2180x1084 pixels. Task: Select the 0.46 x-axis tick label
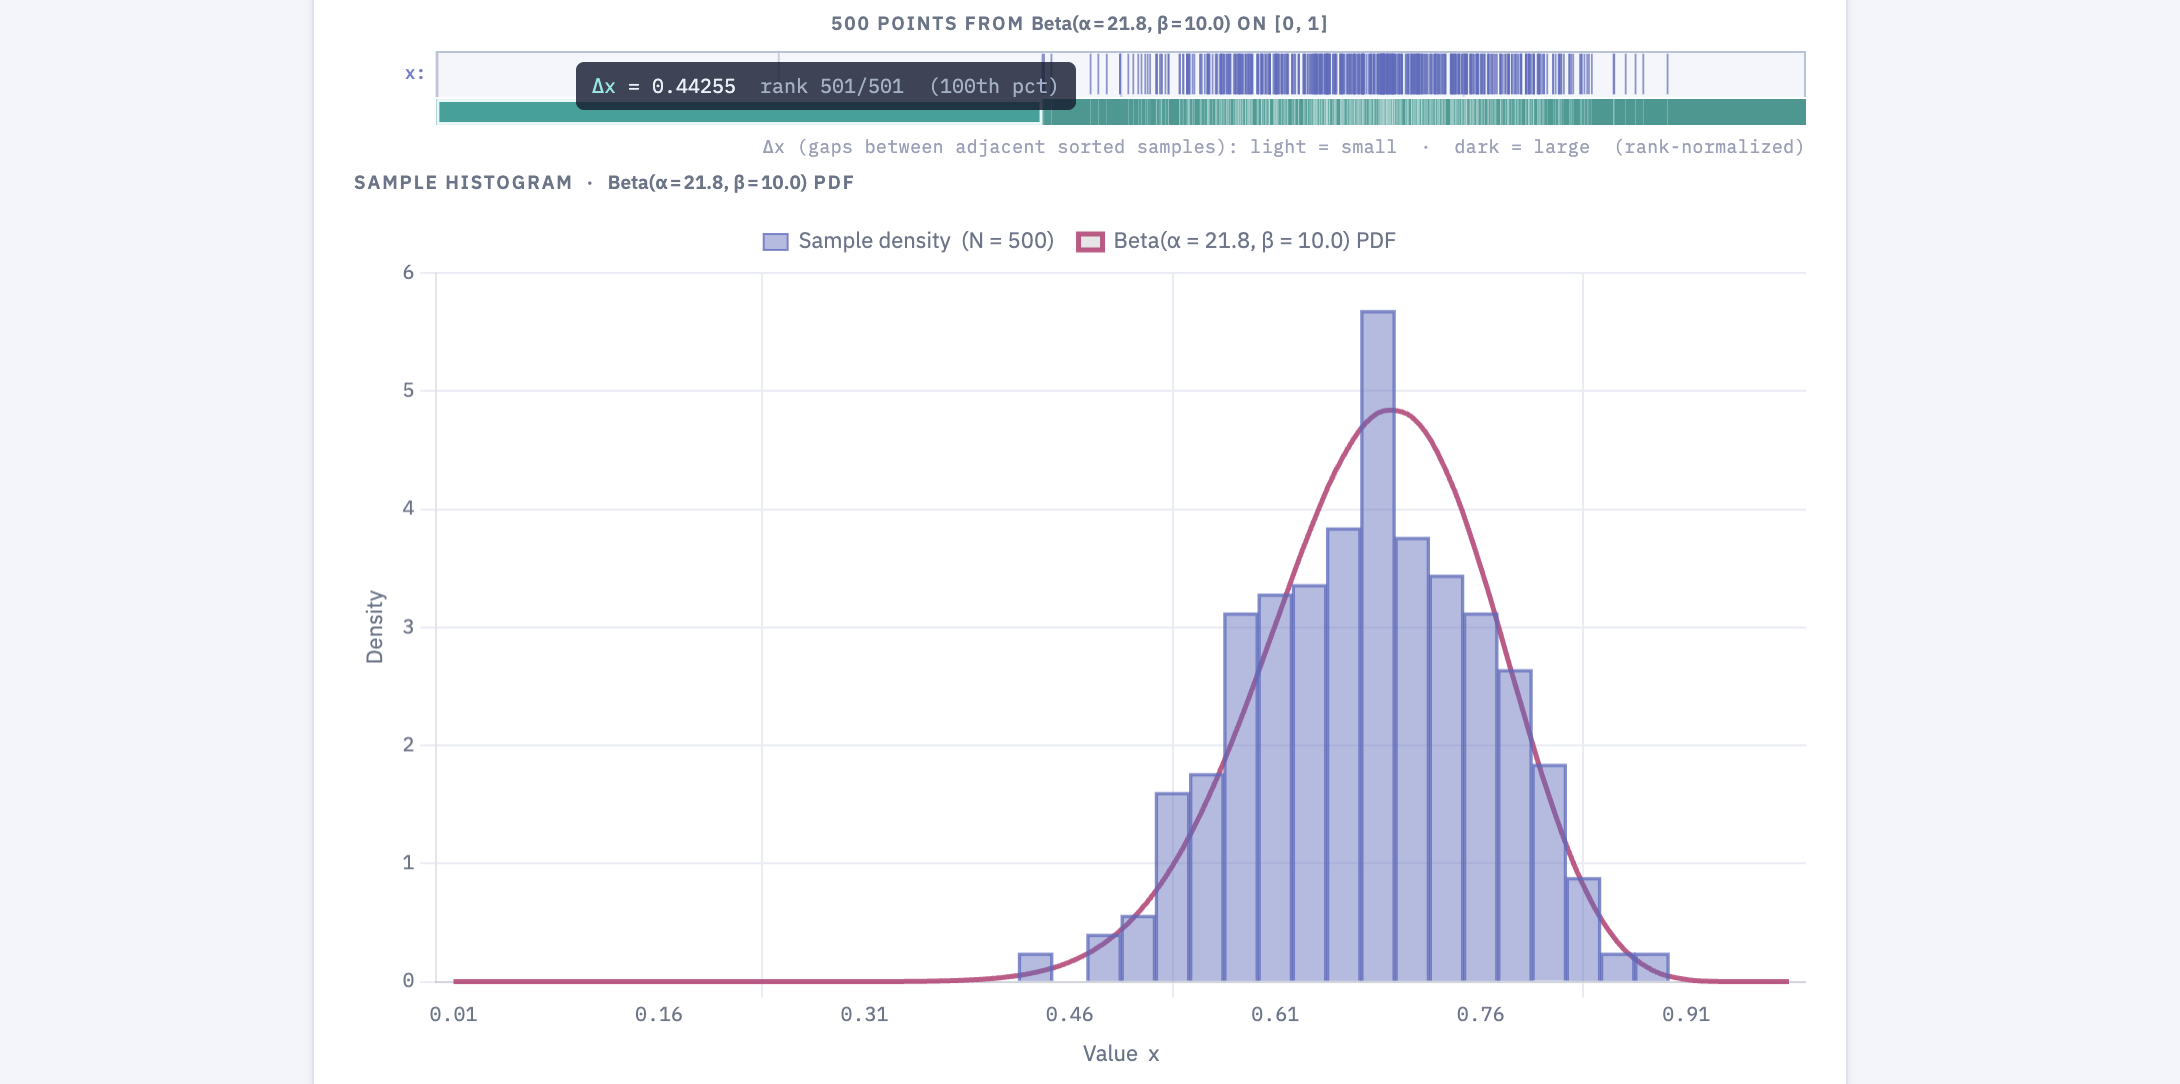coord(1071,1013)
